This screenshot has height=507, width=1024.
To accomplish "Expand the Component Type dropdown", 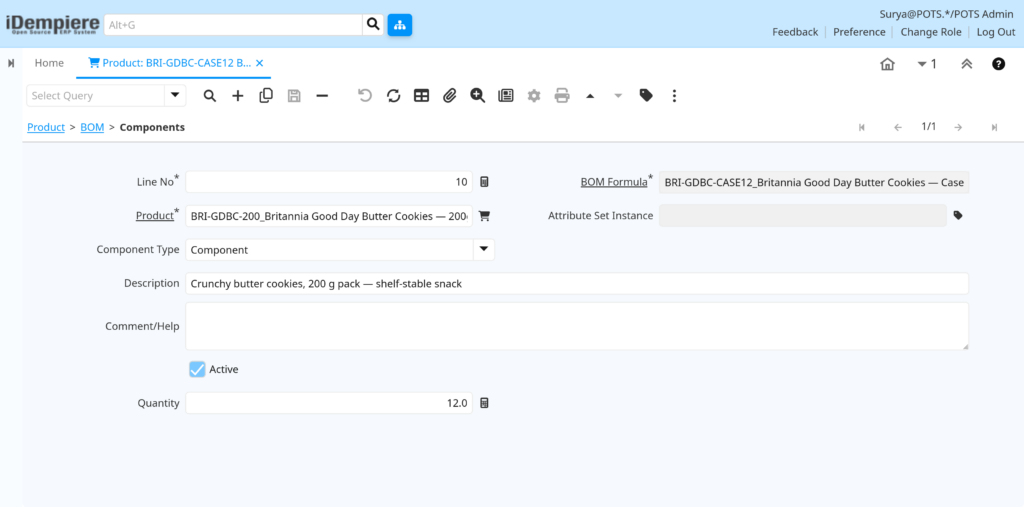I will click(x=484, y=250).
